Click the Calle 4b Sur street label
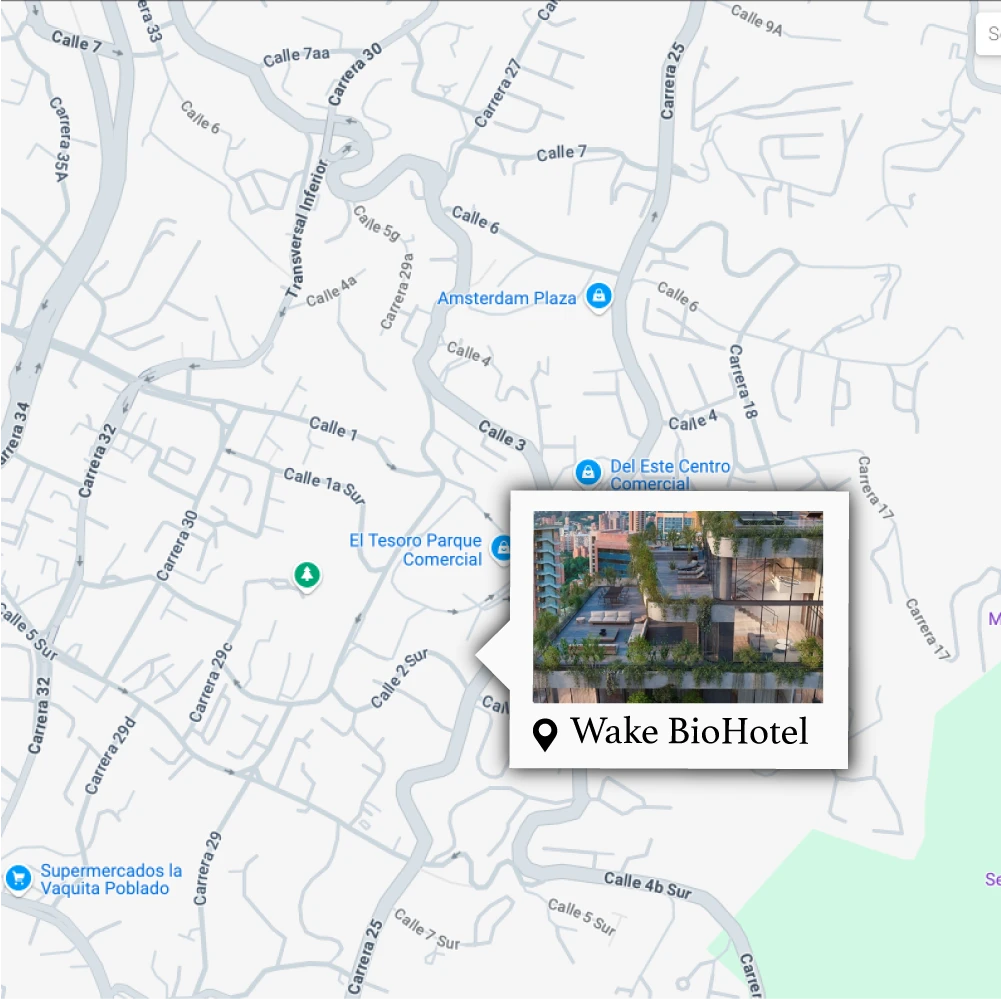 point(648,885)
